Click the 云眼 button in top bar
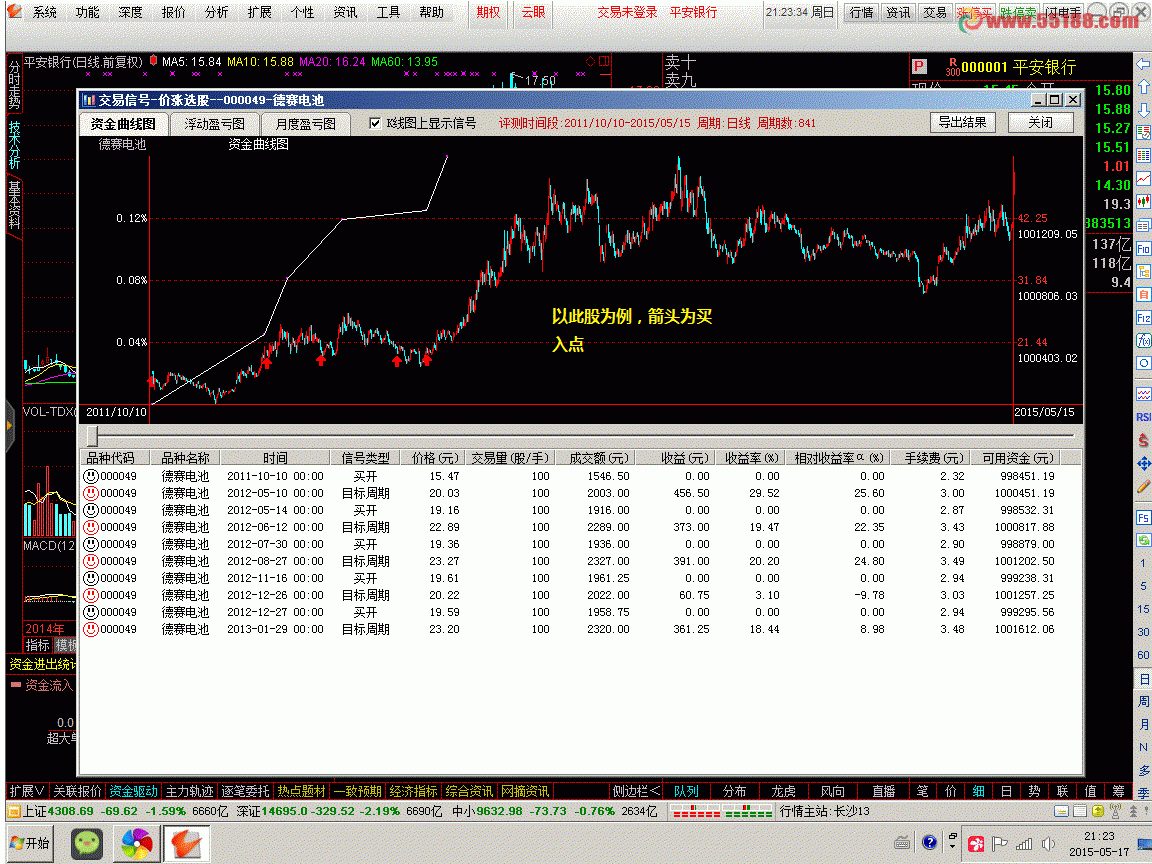1152x864 pixels. coord(533,12)
